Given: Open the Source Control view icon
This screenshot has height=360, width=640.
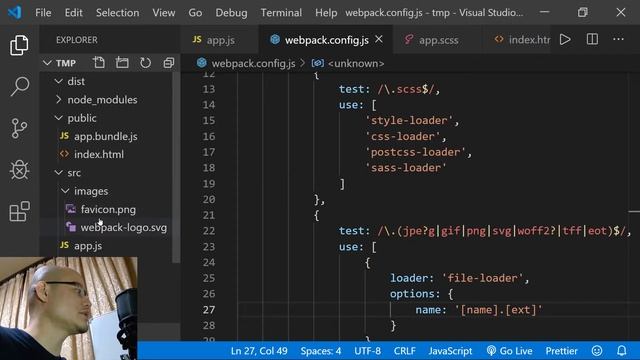Looking at the screenshot, I should pos(19,128).
